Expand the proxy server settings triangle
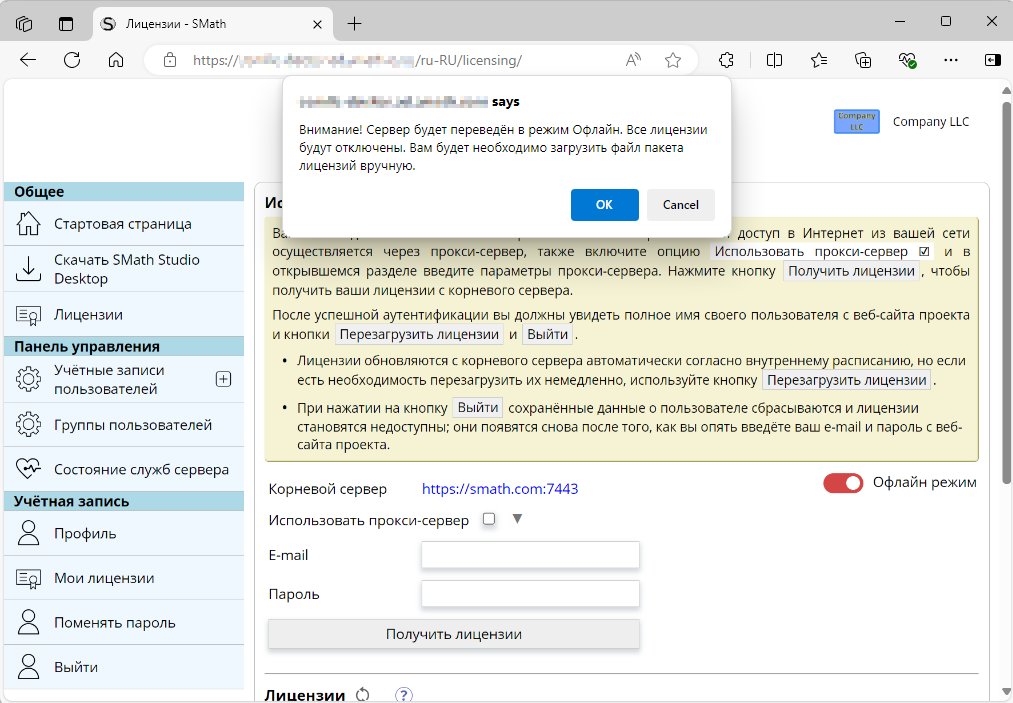The width and height of the screenshot is (1013, 703). (517, 519)
